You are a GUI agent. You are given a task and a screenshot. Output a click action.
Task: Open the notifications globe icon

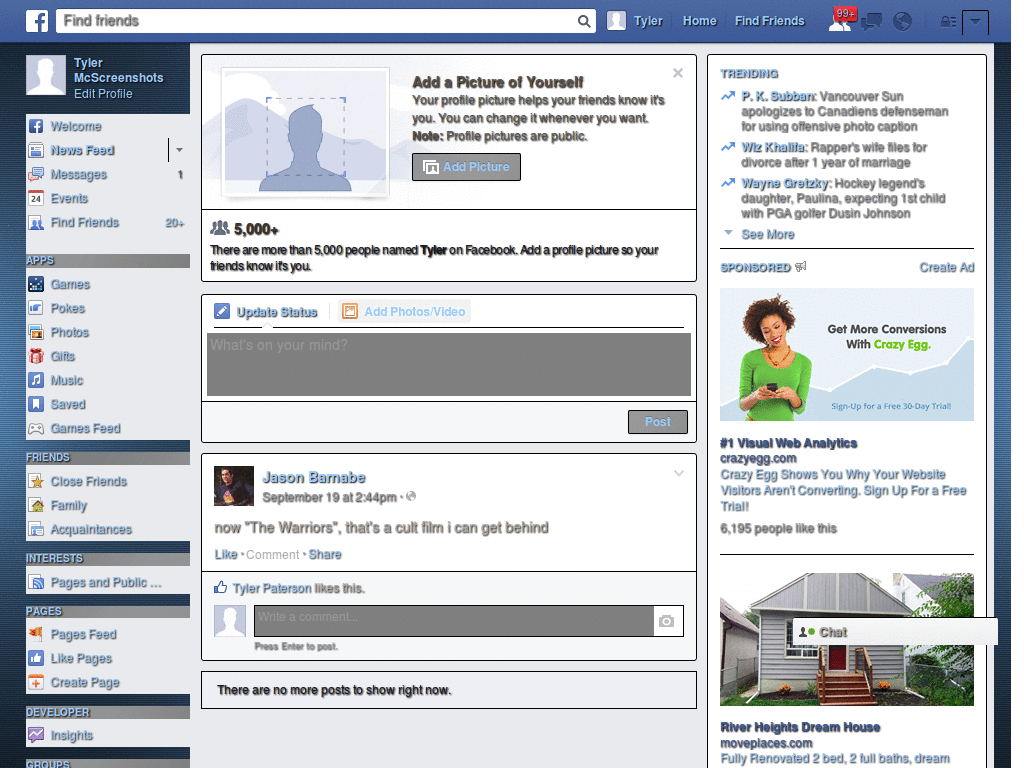pyautogui.click(x=903, y=22)
